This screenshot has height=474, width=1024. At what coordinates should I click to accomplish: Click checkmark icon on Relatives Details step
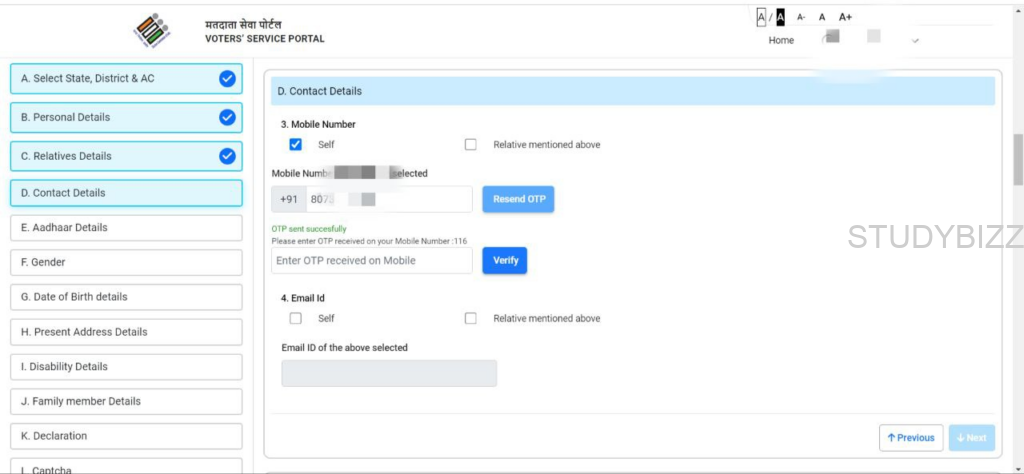point(227,156)
